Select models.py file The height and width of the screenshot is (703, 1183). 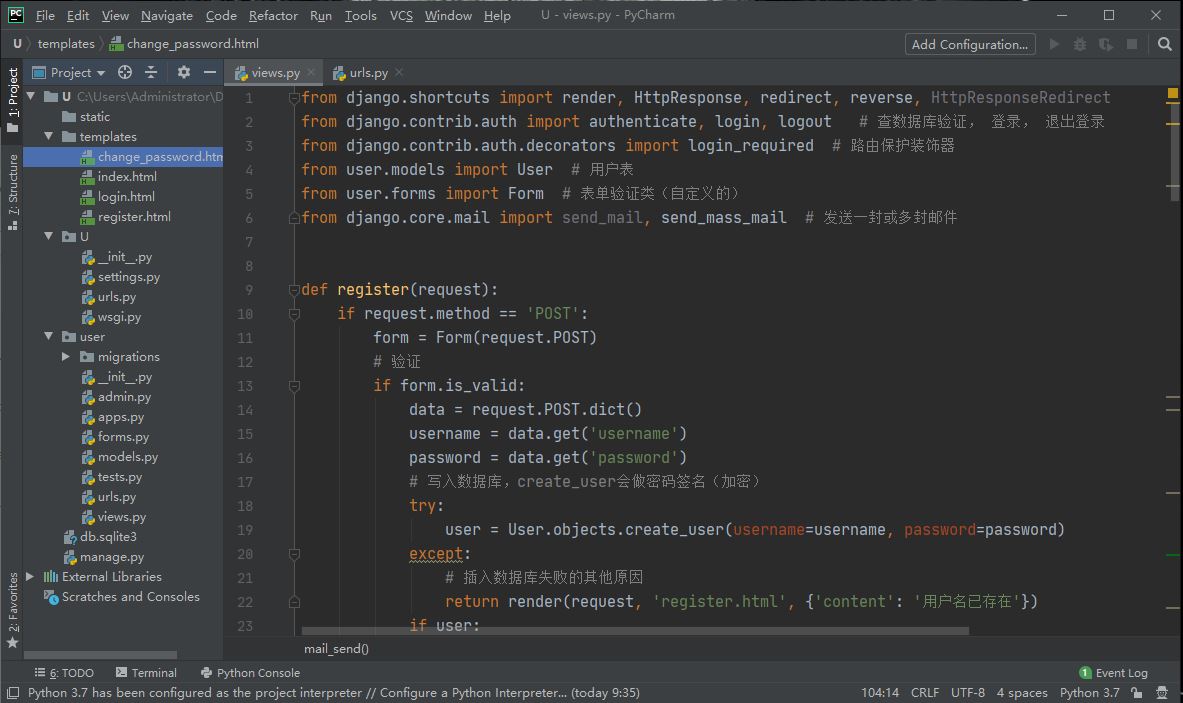coord(120,456)
